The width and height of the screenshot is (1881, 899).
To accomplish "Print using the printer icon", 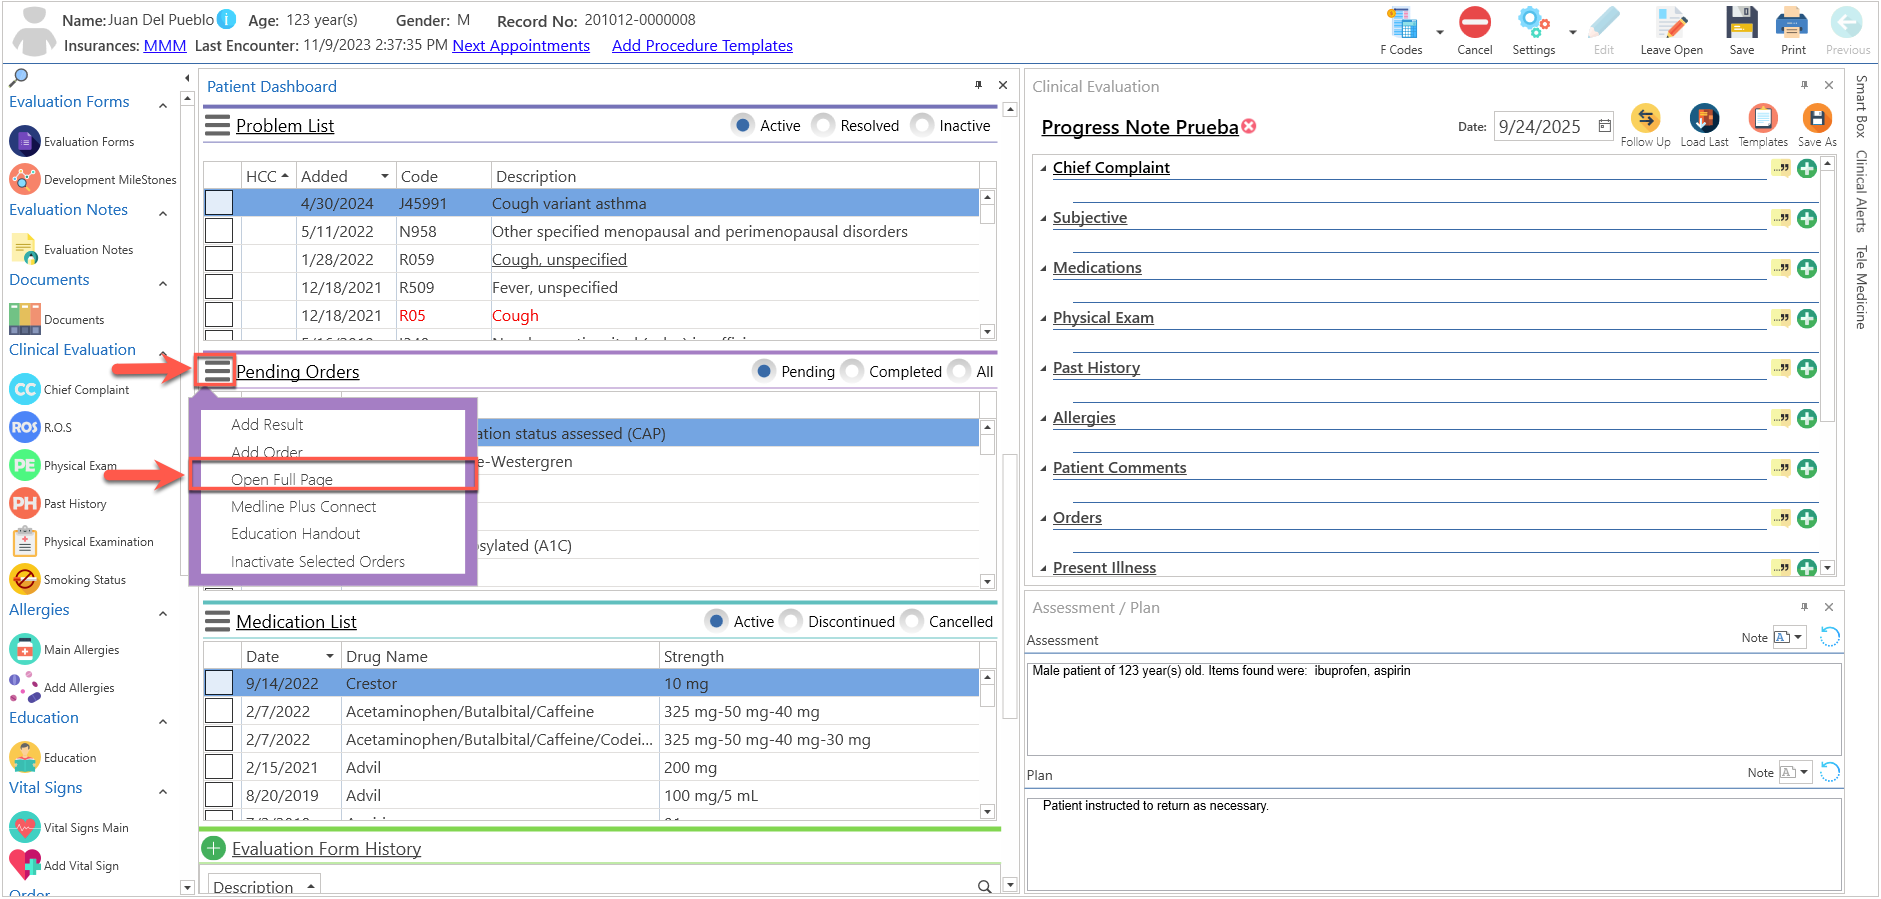I will click(x=1792, y=22).
